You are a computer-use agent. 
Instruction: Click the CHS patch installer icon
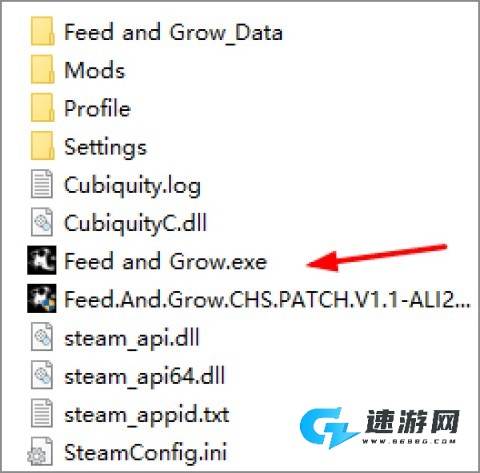(42, 298)
